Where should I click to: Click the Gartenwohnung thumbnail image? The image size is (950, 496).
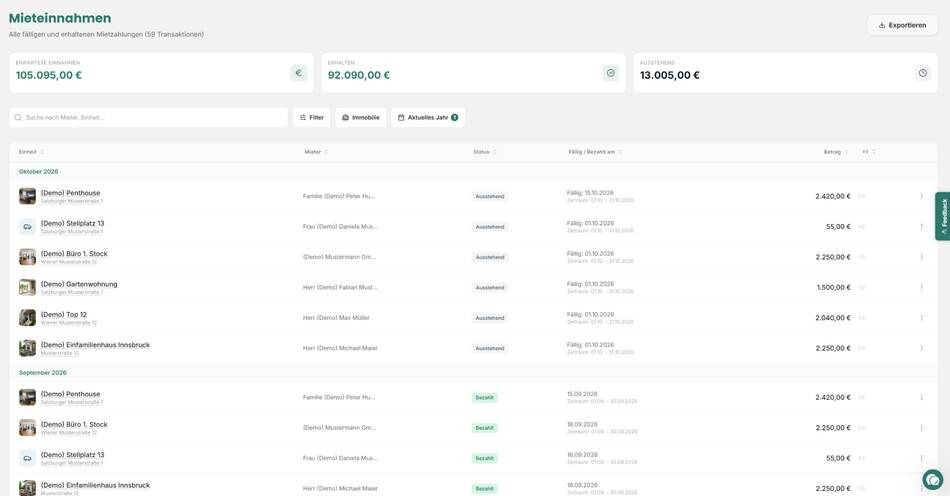(27, 287)
